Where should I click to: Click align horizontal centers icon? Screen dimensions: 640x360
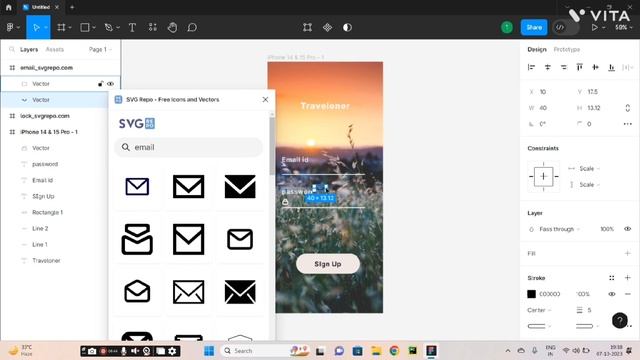pyautogui.click(x=547, y=67)
